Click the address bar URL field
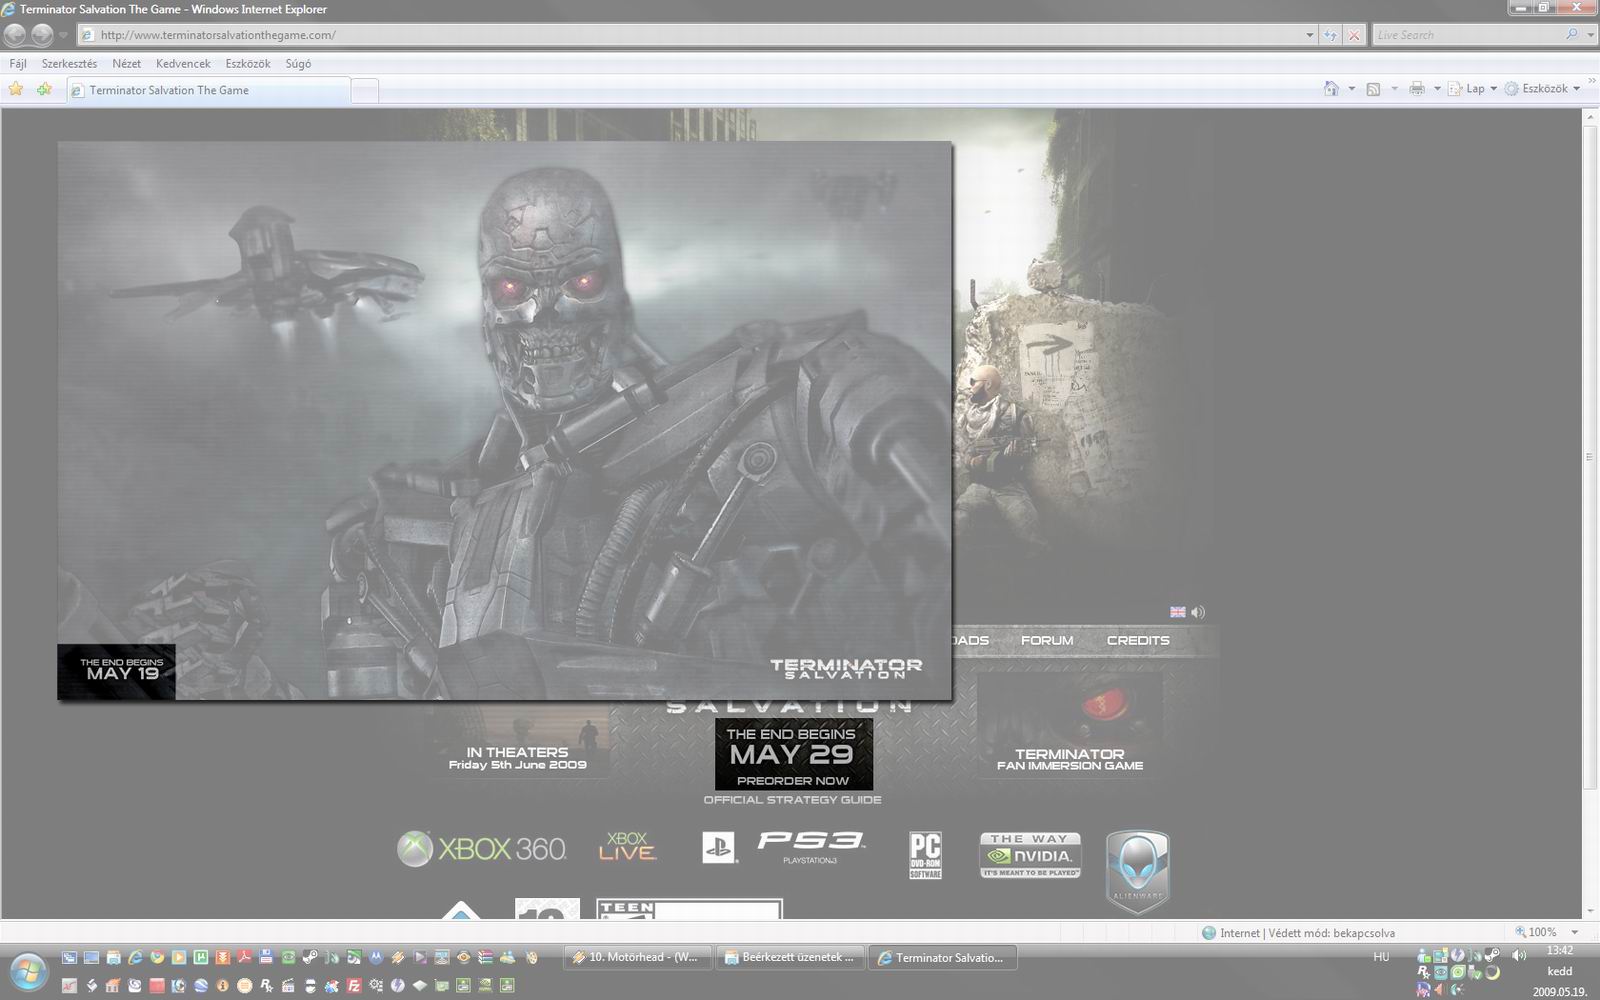 pos(690,35)
